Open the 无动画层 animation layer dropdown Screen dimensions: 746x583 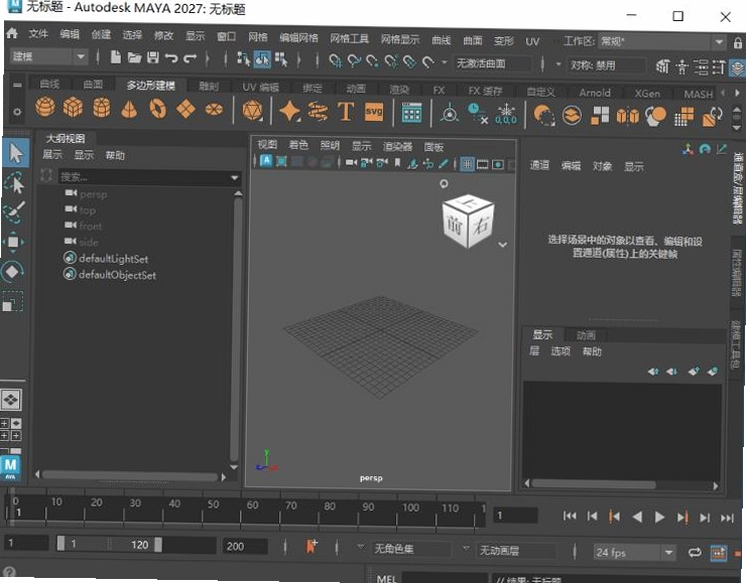pyautogui.click(x=518, y=551)
